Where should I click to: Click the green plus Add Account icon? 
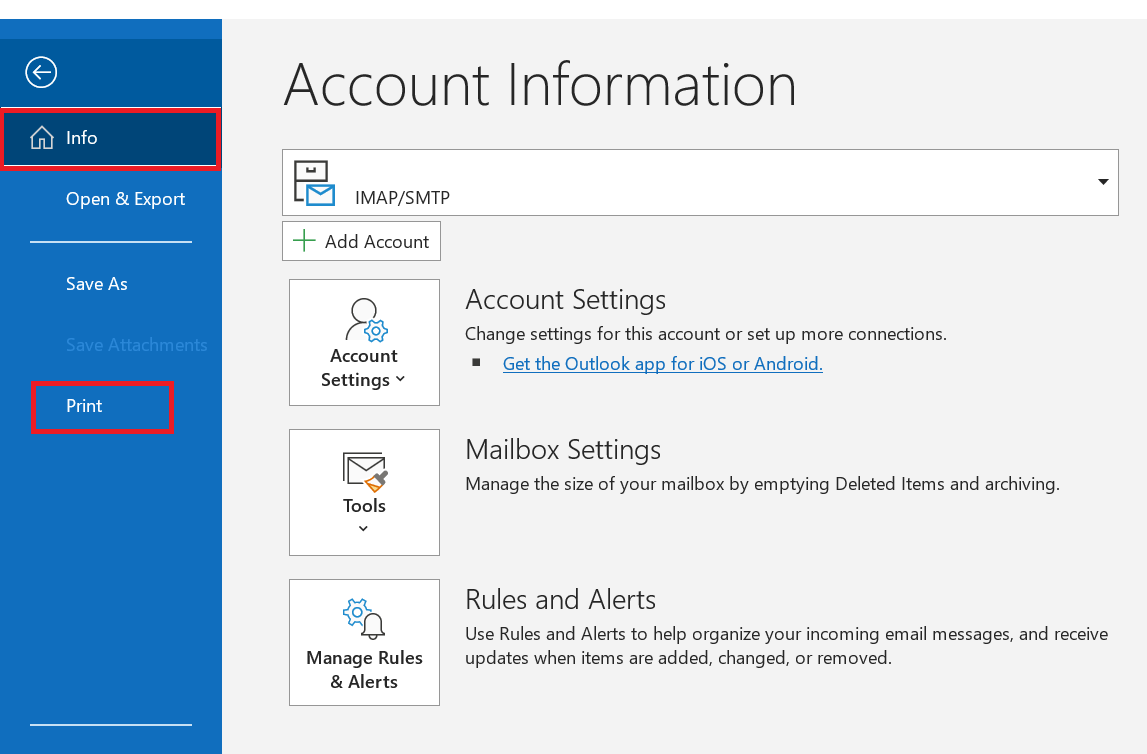click(304, 241)
